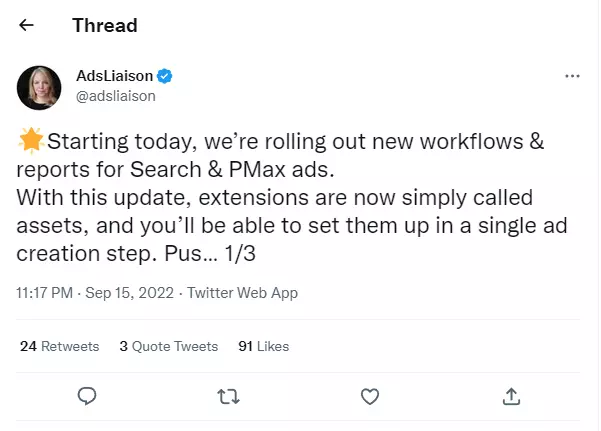601x431 pixels.
Task: View the 3 Quote Tweets list
Action: [169, 346]
